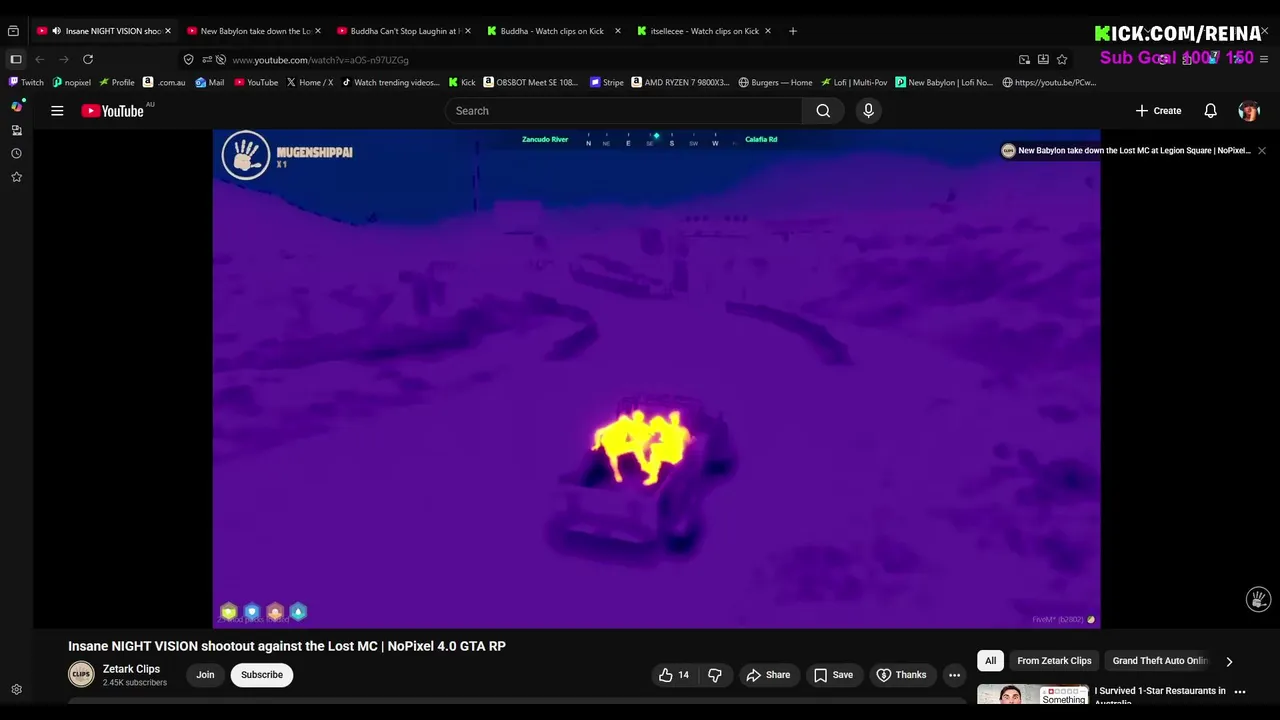This screenshot has width=1280, height=720.
Task: Bookmark this page with the star icon
Action: click(x=1062, y=60)
